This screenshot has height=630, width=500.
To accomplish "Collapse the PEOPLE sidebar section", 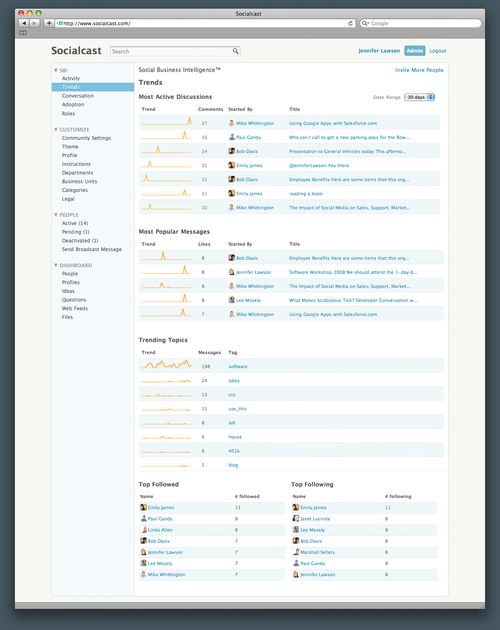I will click(56, 215).
